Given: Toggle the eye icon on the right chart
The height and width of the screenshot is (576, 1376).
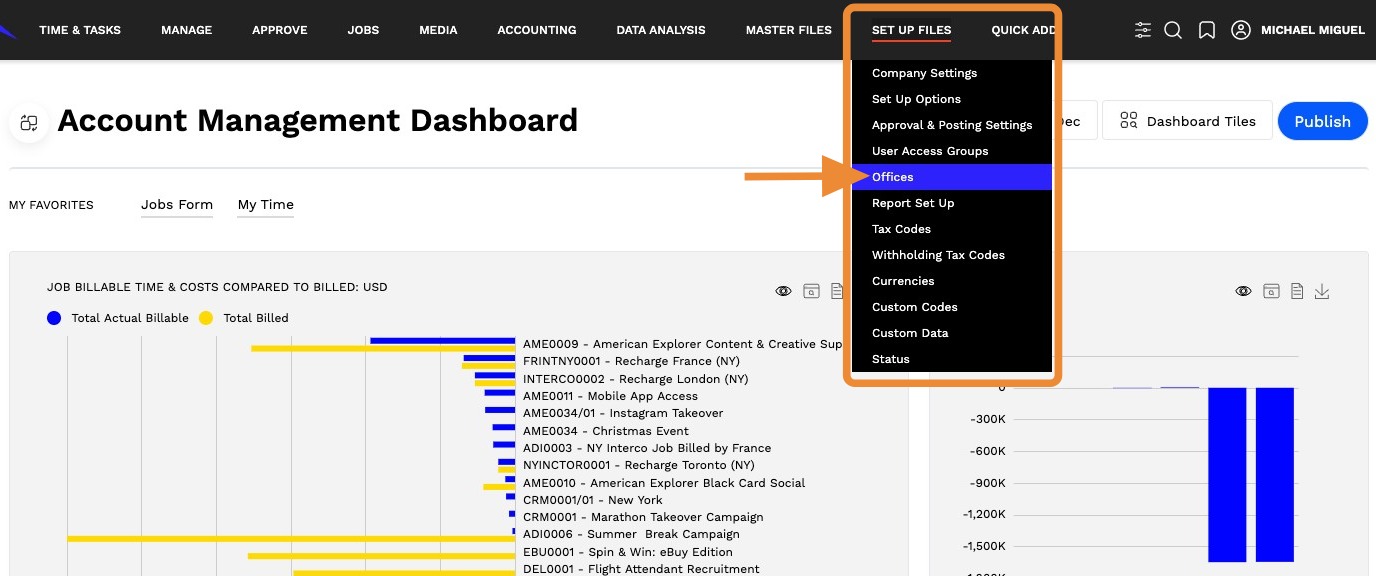Looking at the screenshot, I should [1243, 291].
